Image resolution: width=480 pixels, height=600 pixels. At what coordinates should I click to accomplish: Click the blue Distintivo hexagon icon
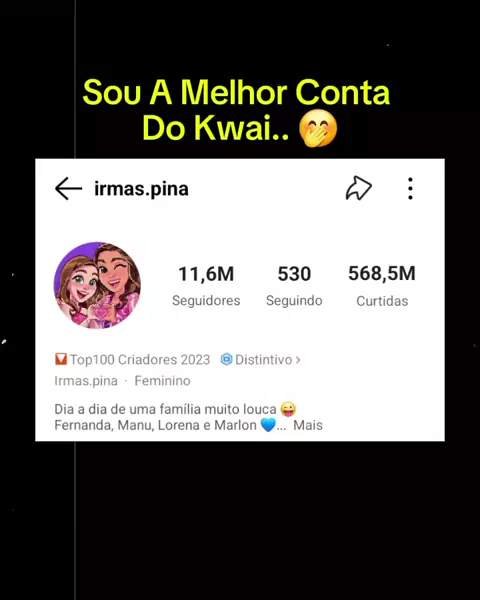[x=227, y=359]
